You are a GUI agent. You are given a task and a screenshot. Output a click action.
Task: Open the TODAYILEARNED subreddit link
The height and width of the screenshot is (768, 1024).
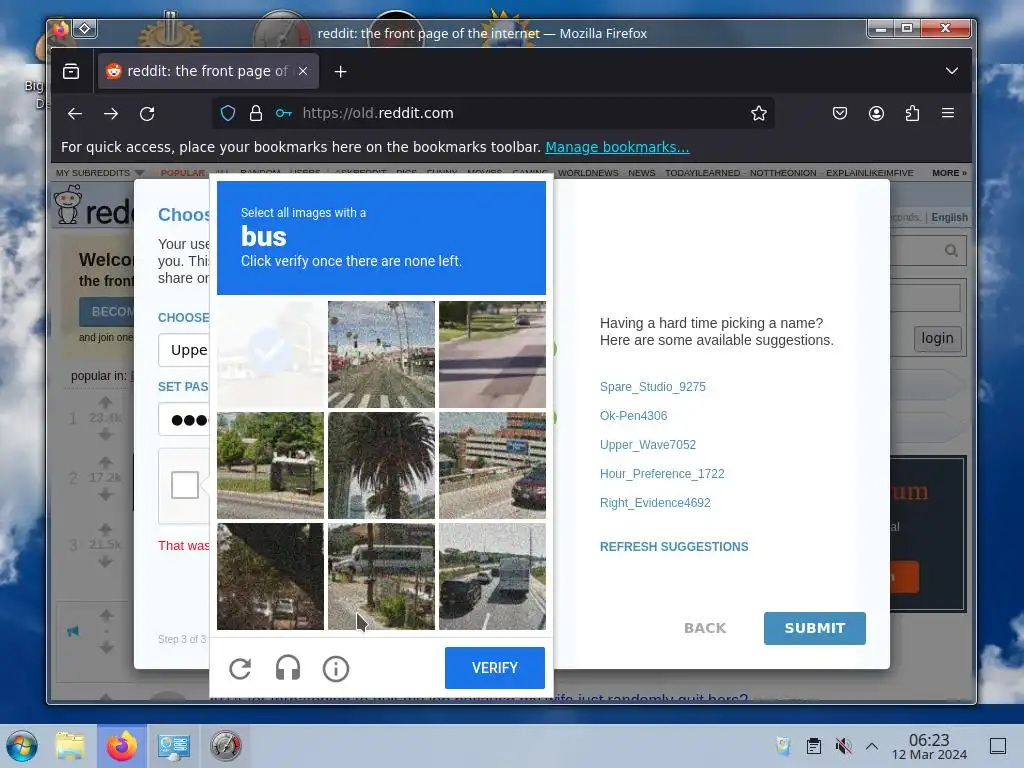click(x=702, y=173)
